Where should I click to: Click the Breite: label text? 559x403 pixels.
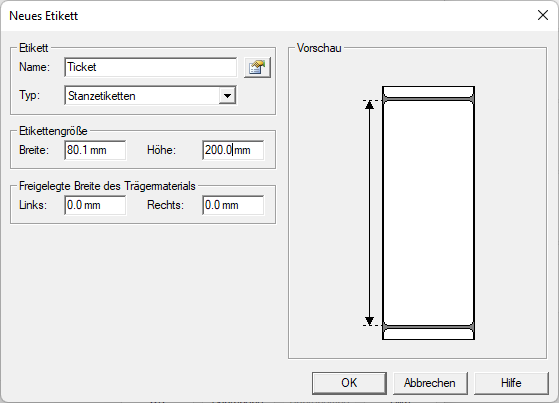coord(34,150)
